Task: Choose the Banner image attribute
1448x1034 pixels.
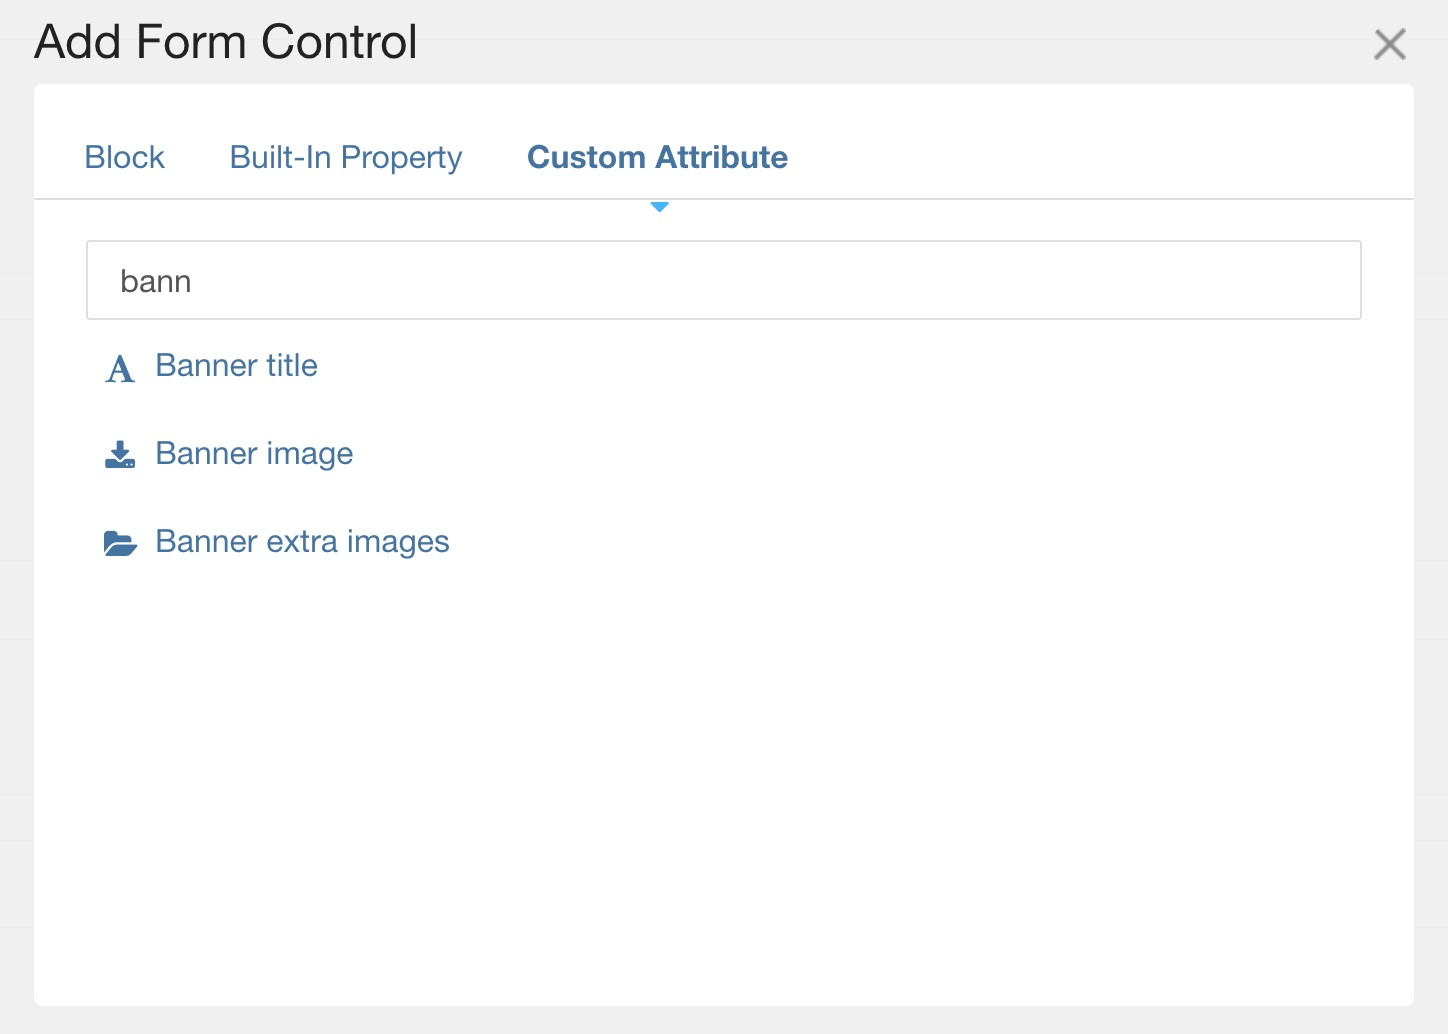Action: click(254, 454)
